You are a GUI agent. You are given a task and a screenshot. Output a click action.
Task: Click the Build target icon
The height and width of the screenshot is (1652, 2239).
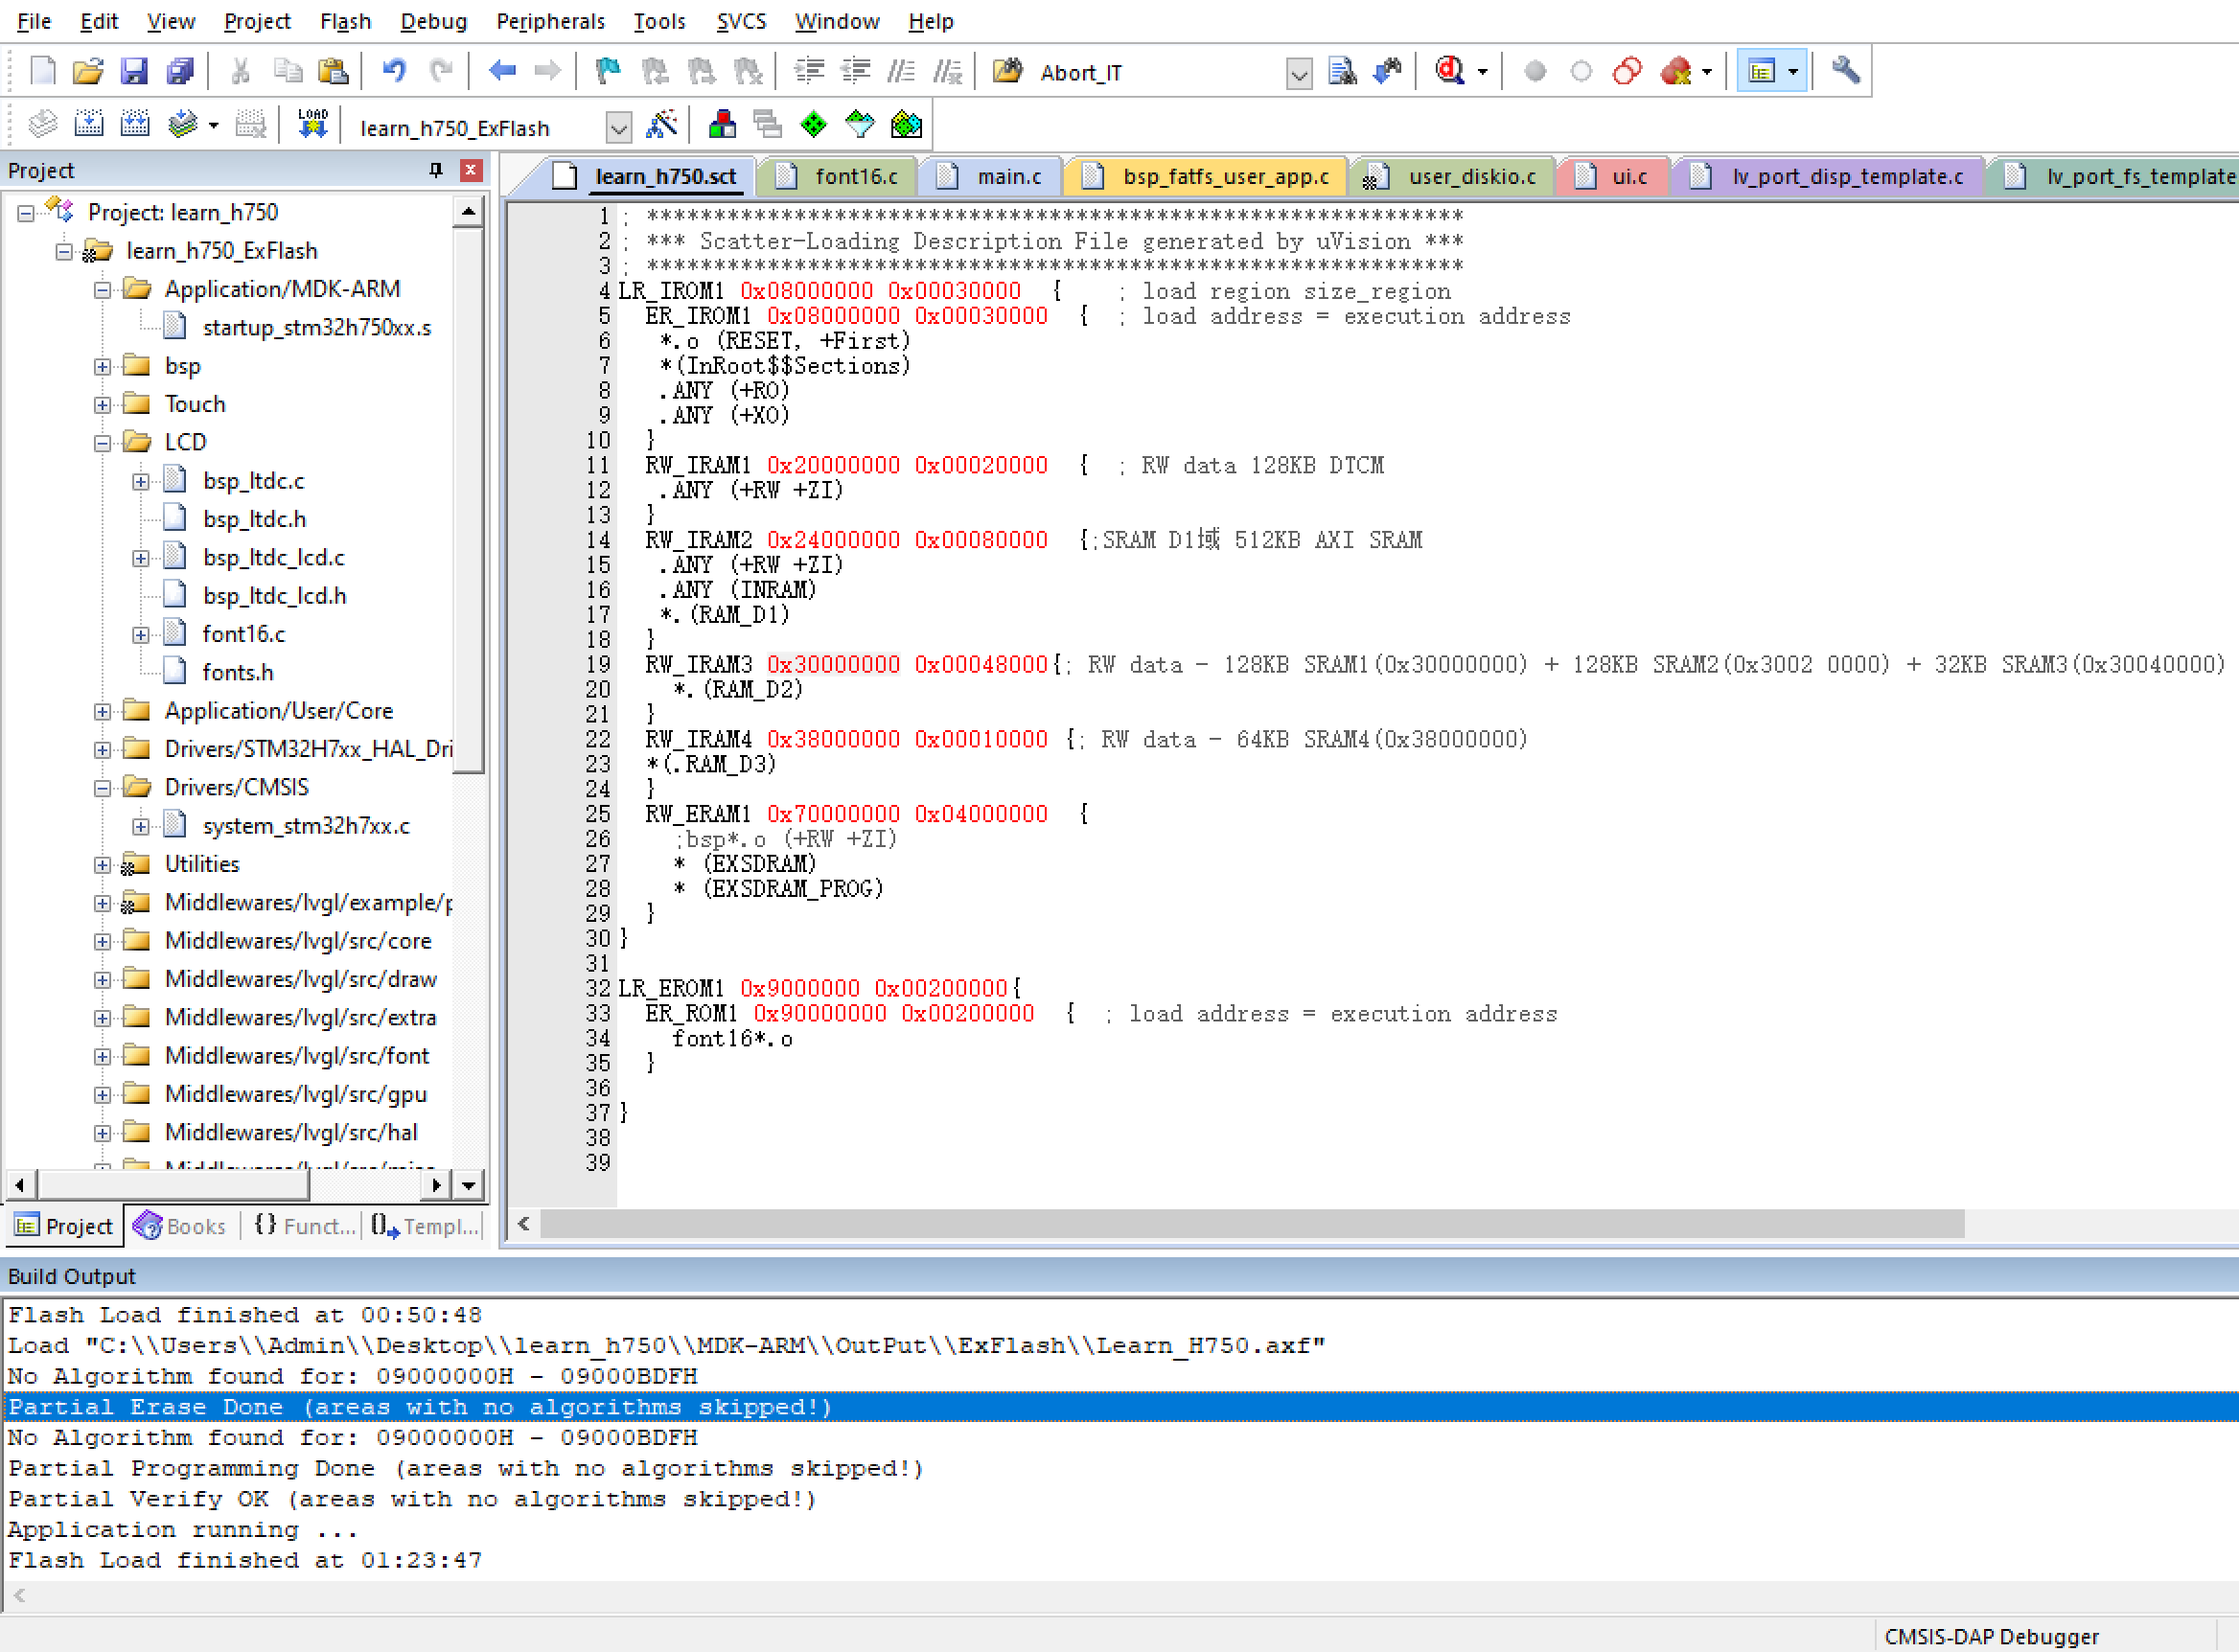pos(89,124)
